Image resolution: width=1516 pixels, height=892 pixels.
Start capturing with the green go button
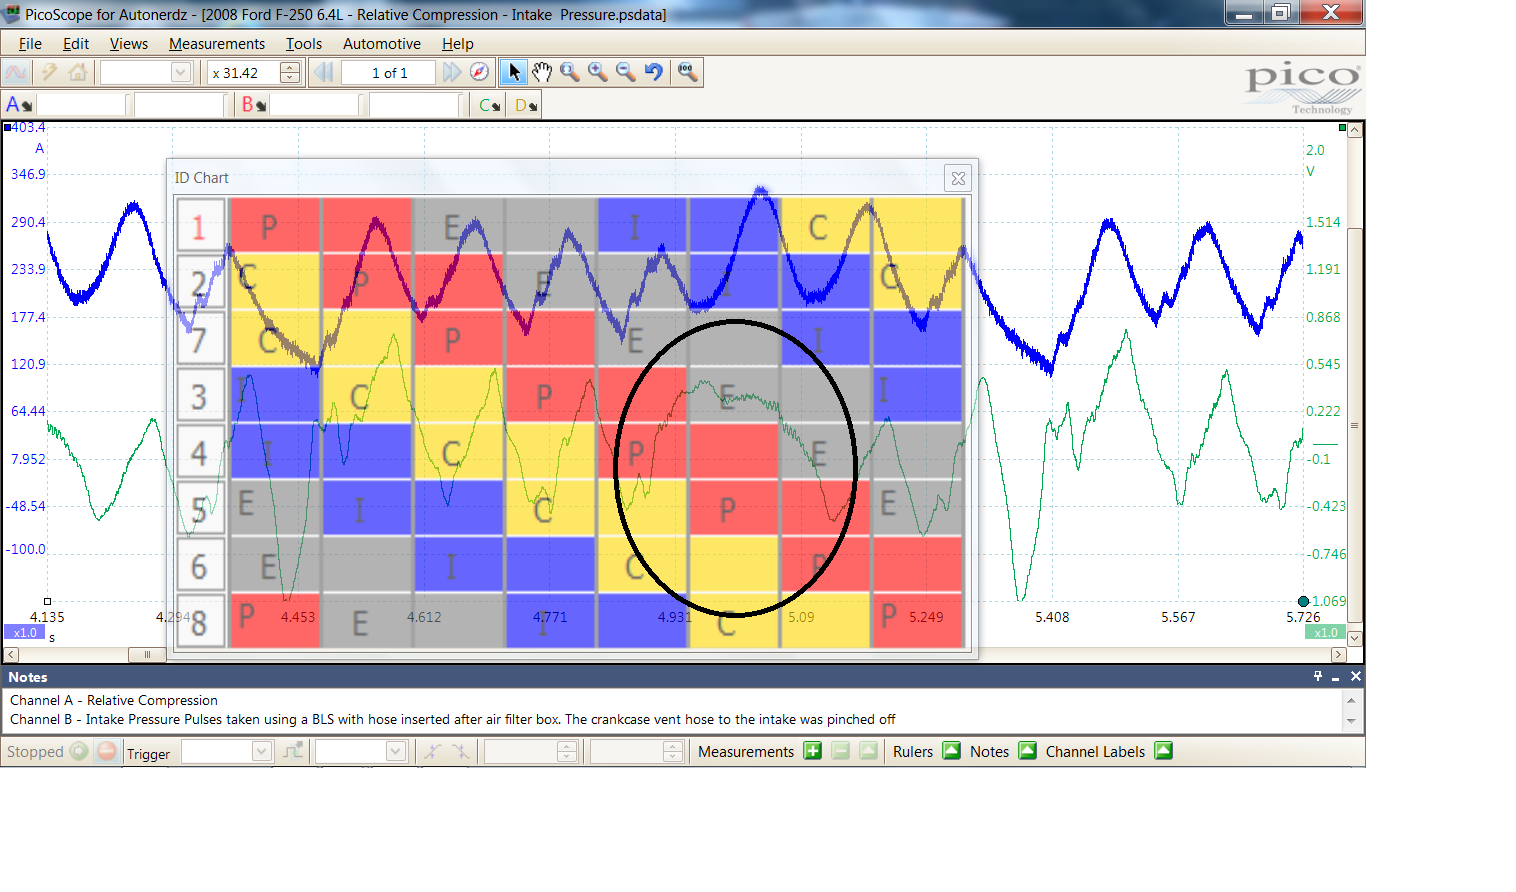click(79, 751)
